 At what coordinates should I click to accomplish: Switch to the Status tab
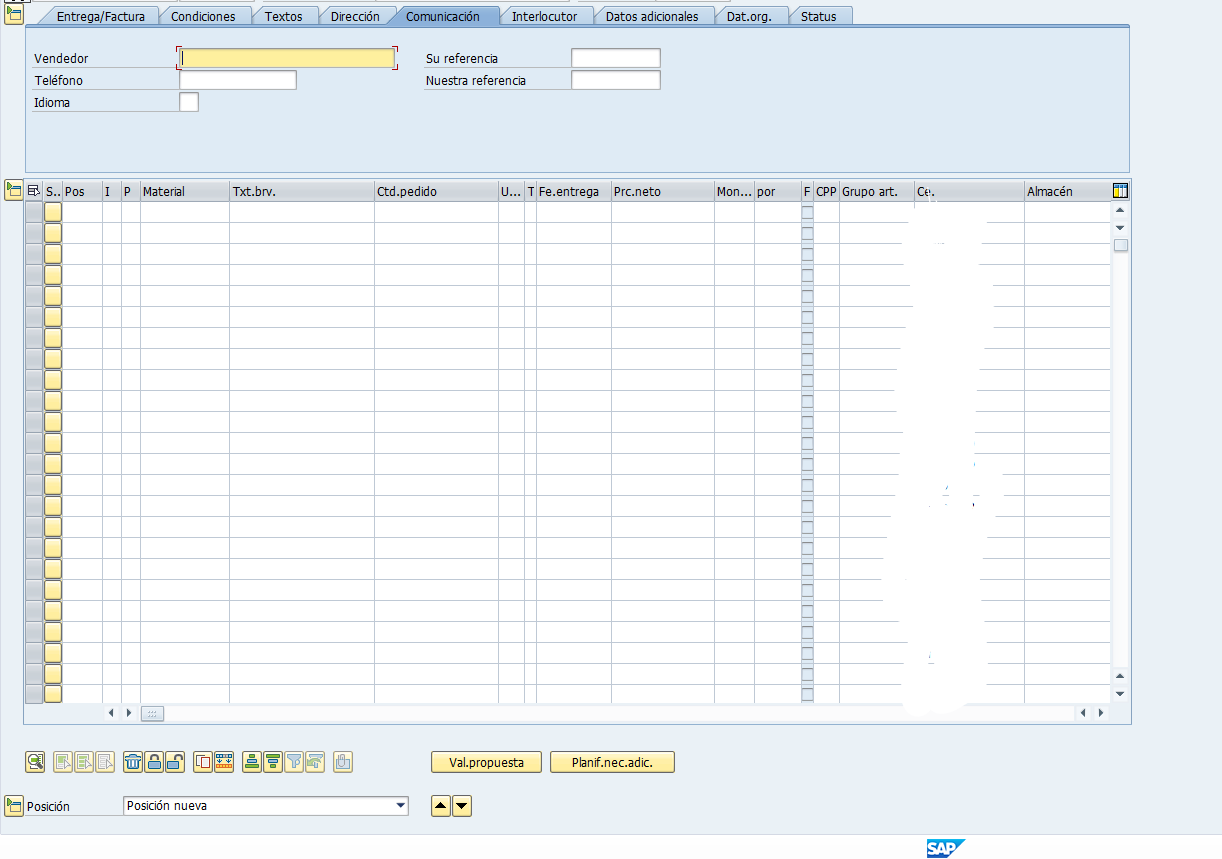[819, 16]
